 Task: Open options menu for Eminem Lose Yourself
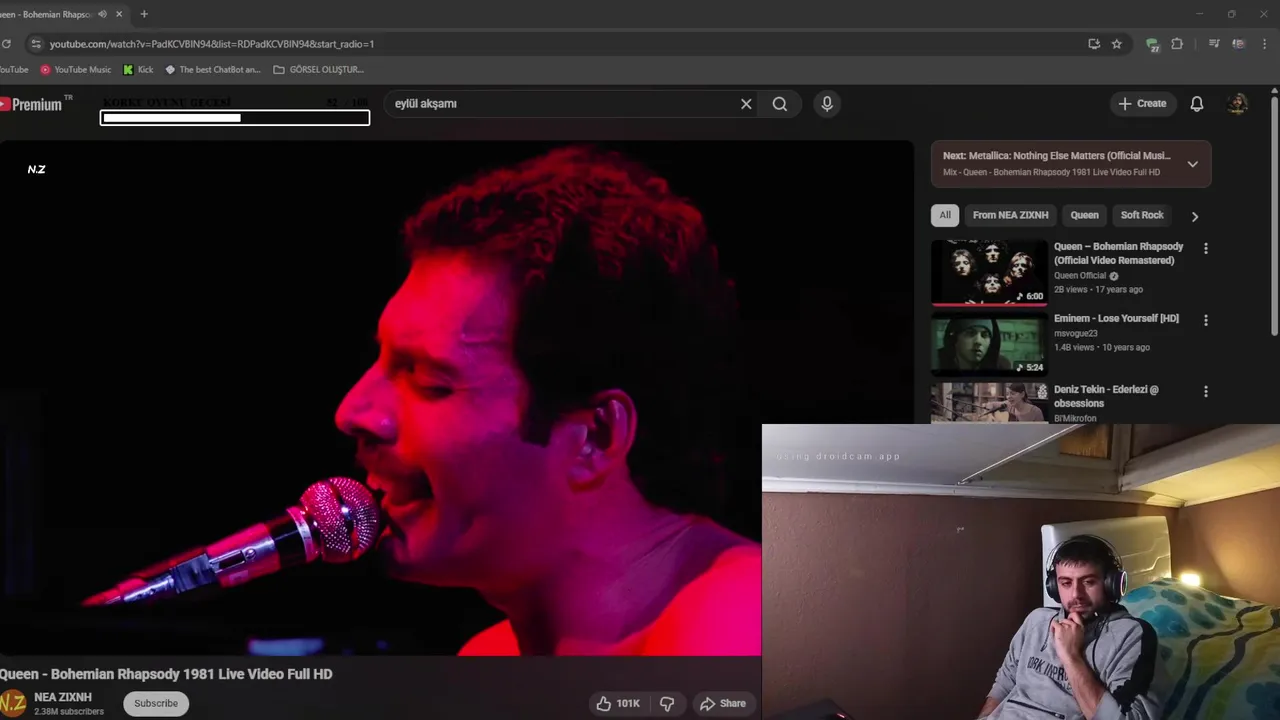1205,320
